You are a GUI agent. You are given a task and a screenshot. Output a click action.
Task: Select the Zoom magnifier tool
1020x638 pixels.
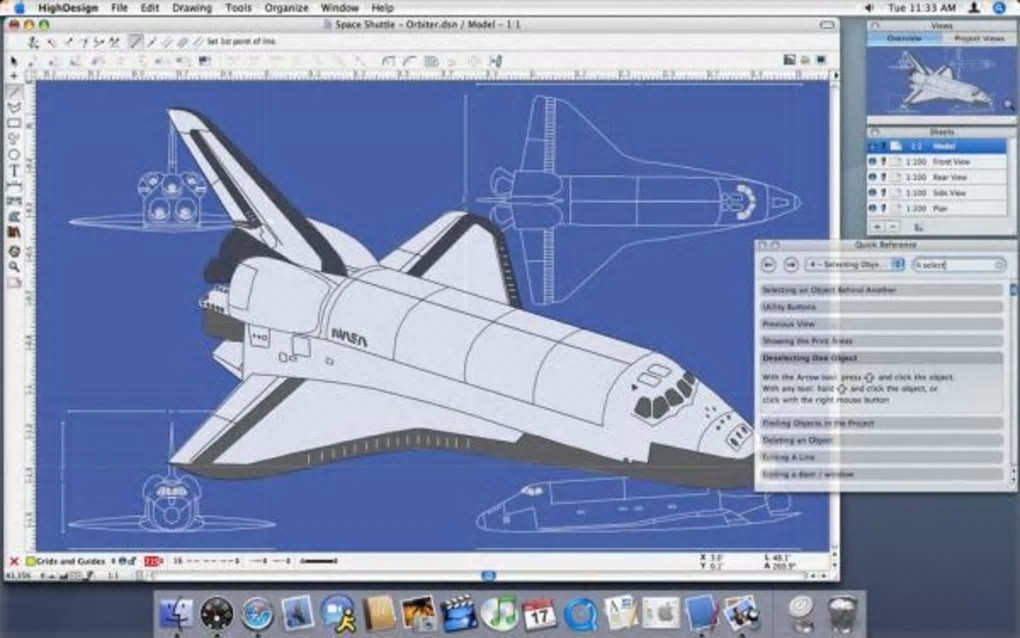pyautogui.click(x=14, y=267)
